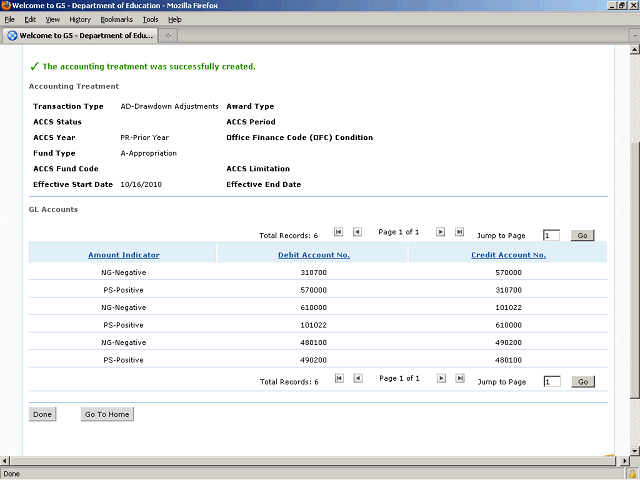
Task: Open the History menu
Action: coord(80,19)
